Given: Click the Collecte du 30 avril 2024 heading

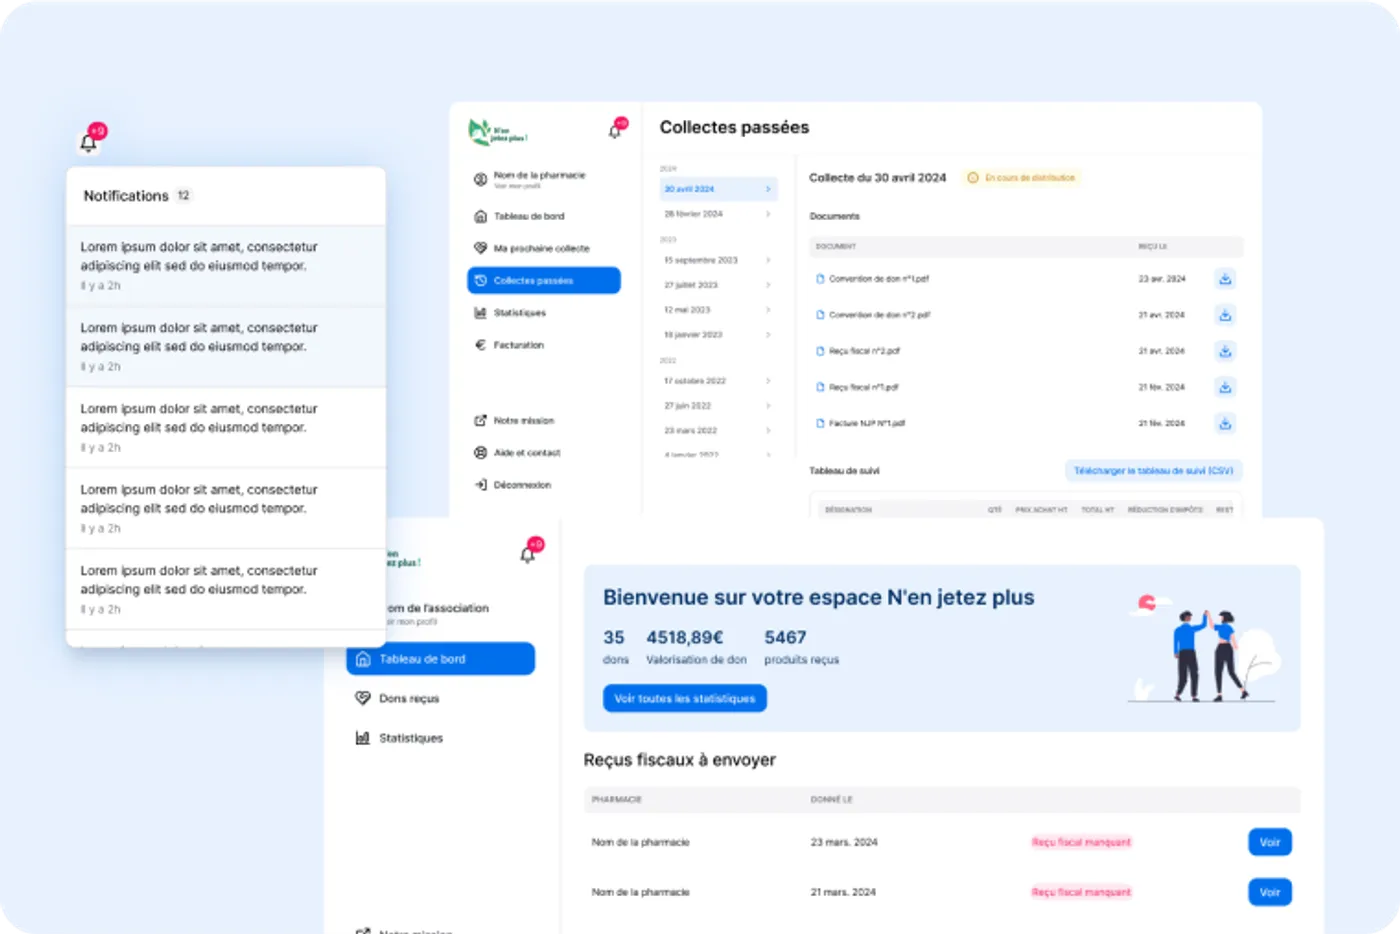Looking at the screenshot, I should pyautogui.click(x=877, y=178).
